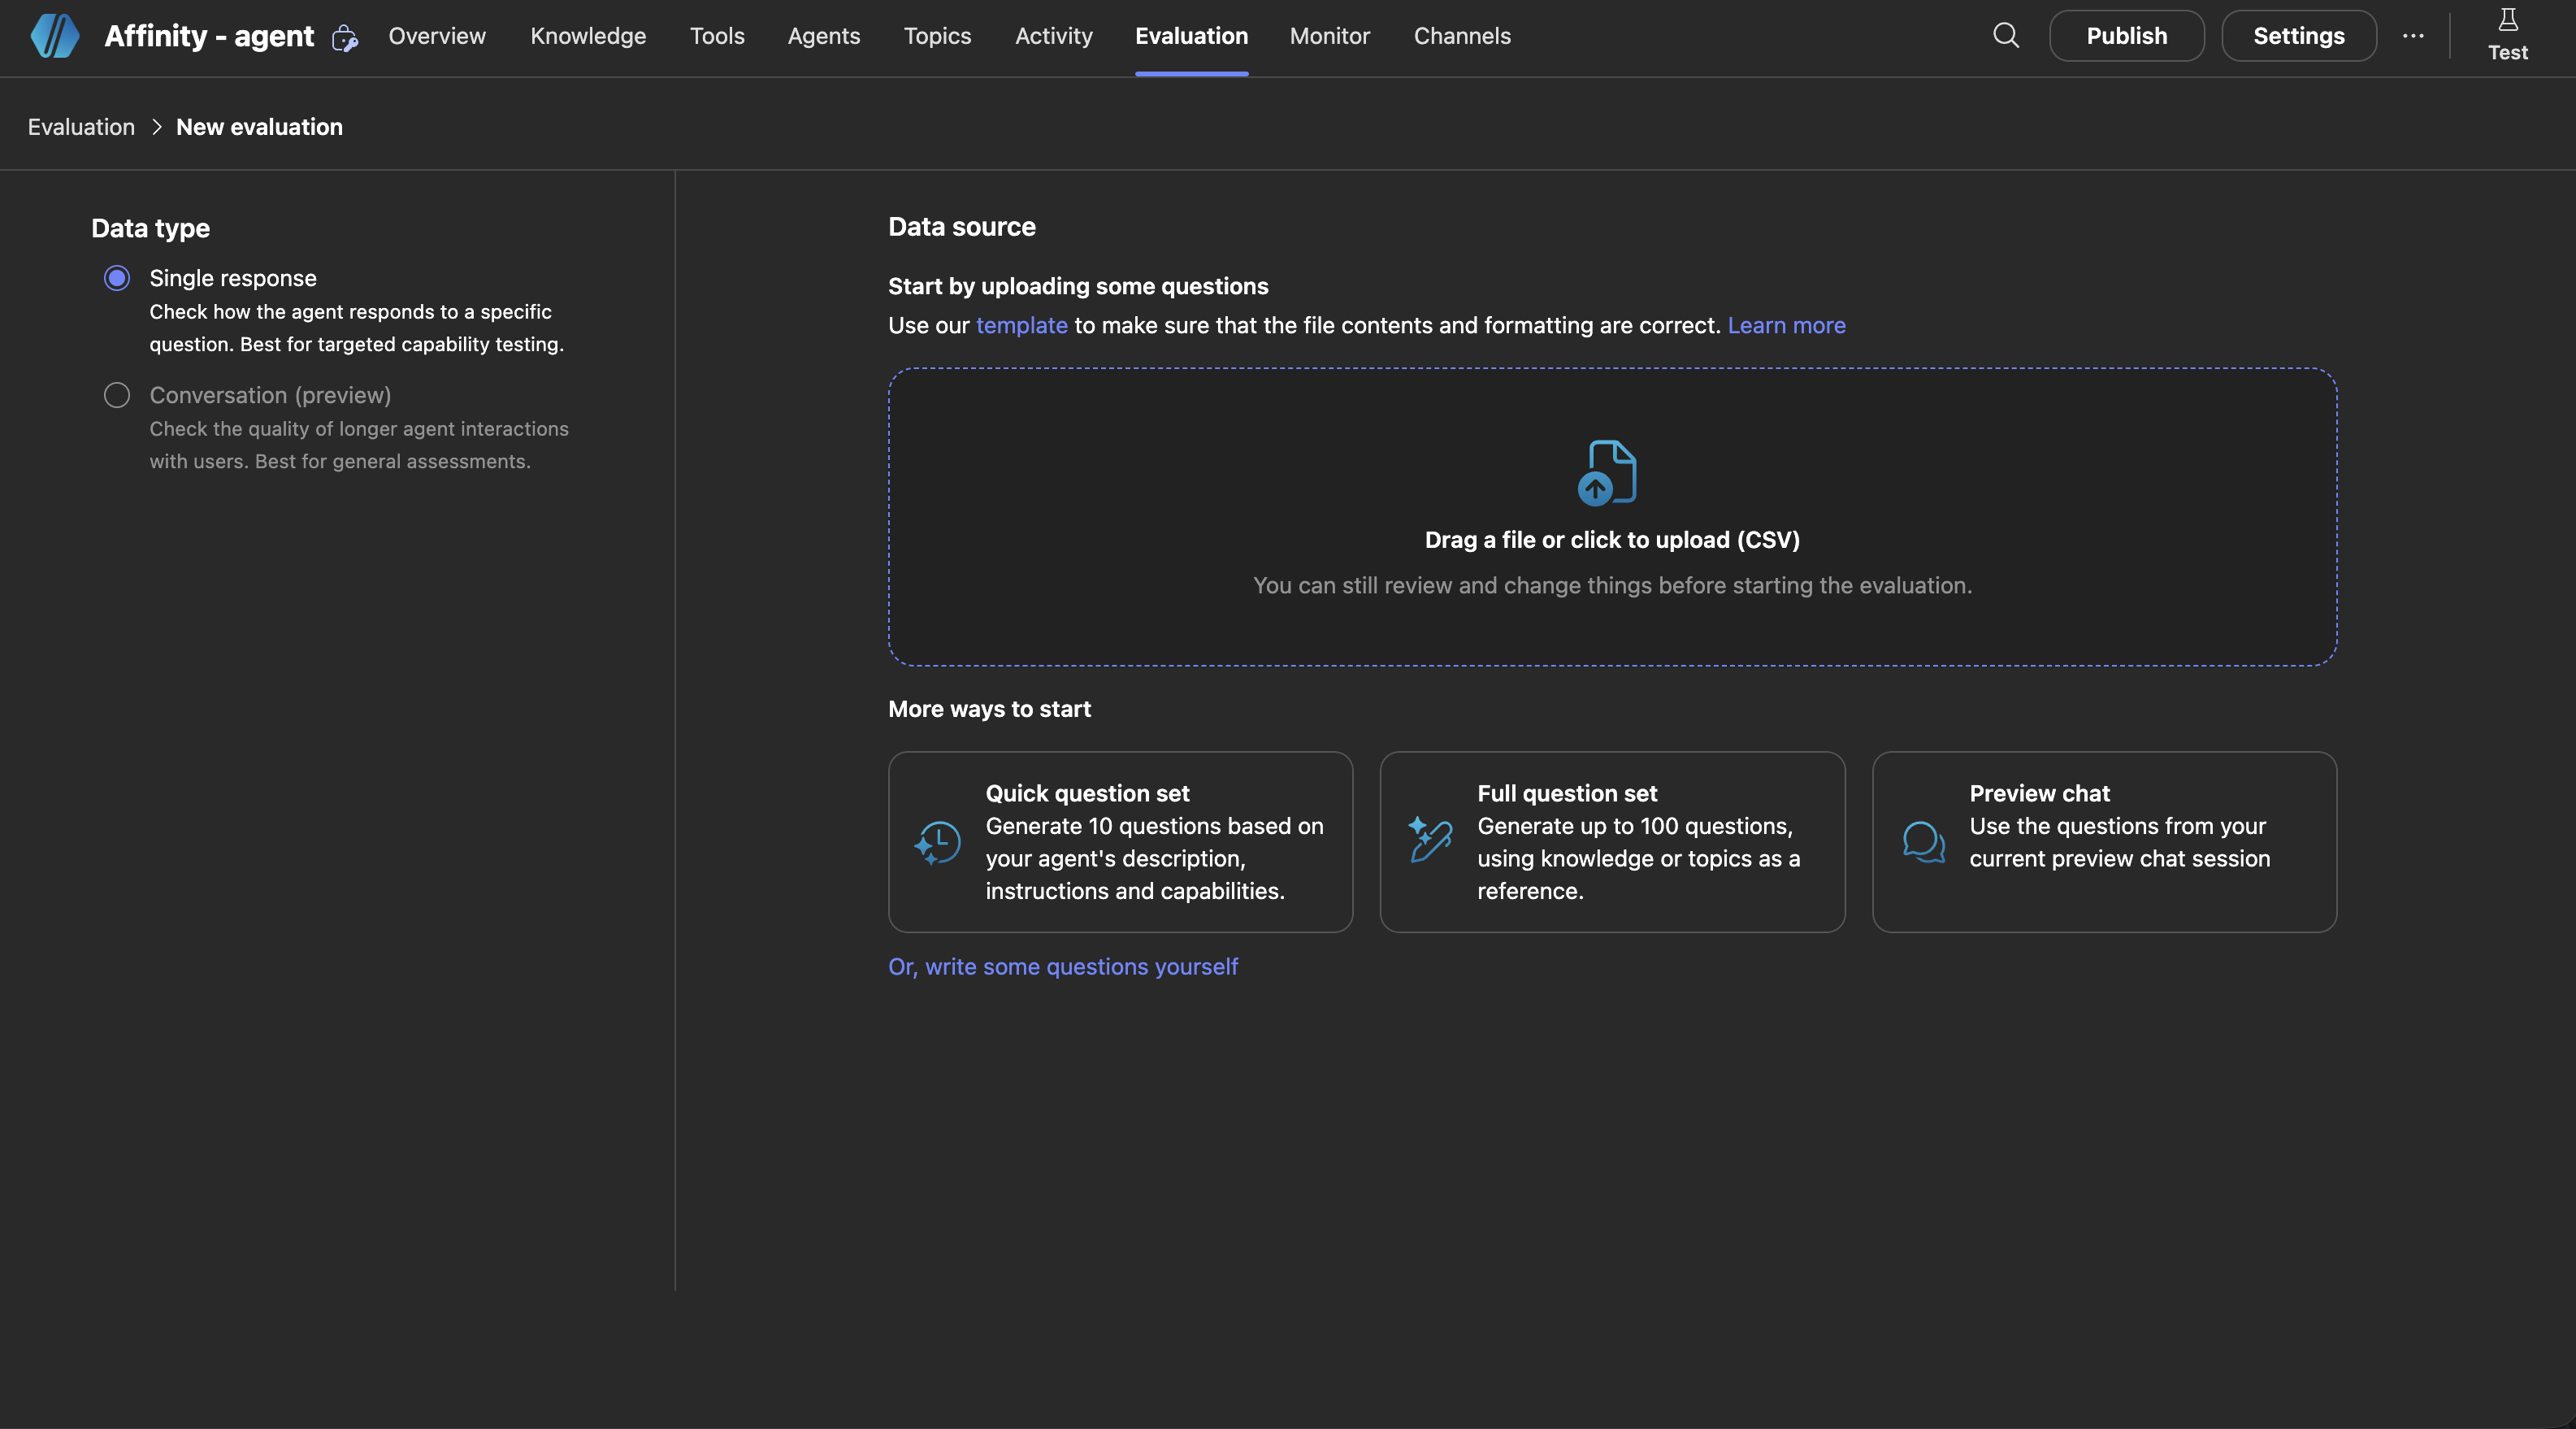Click the New evaluation breadcrumb text

(259, 127)
